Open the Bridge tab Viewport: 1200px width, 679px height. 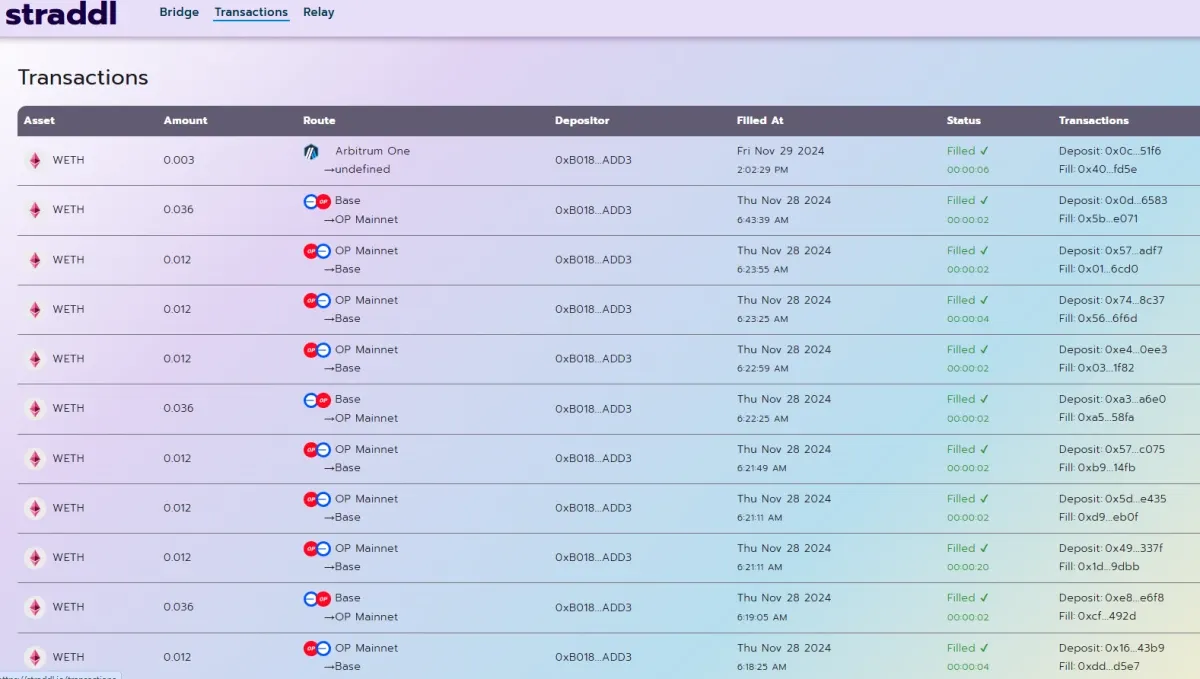(179, 13)
